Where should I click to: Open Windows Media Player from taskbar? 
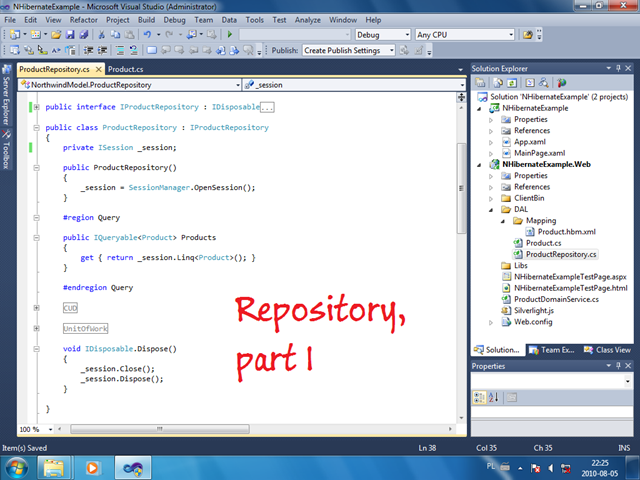[x=92, y=468]
